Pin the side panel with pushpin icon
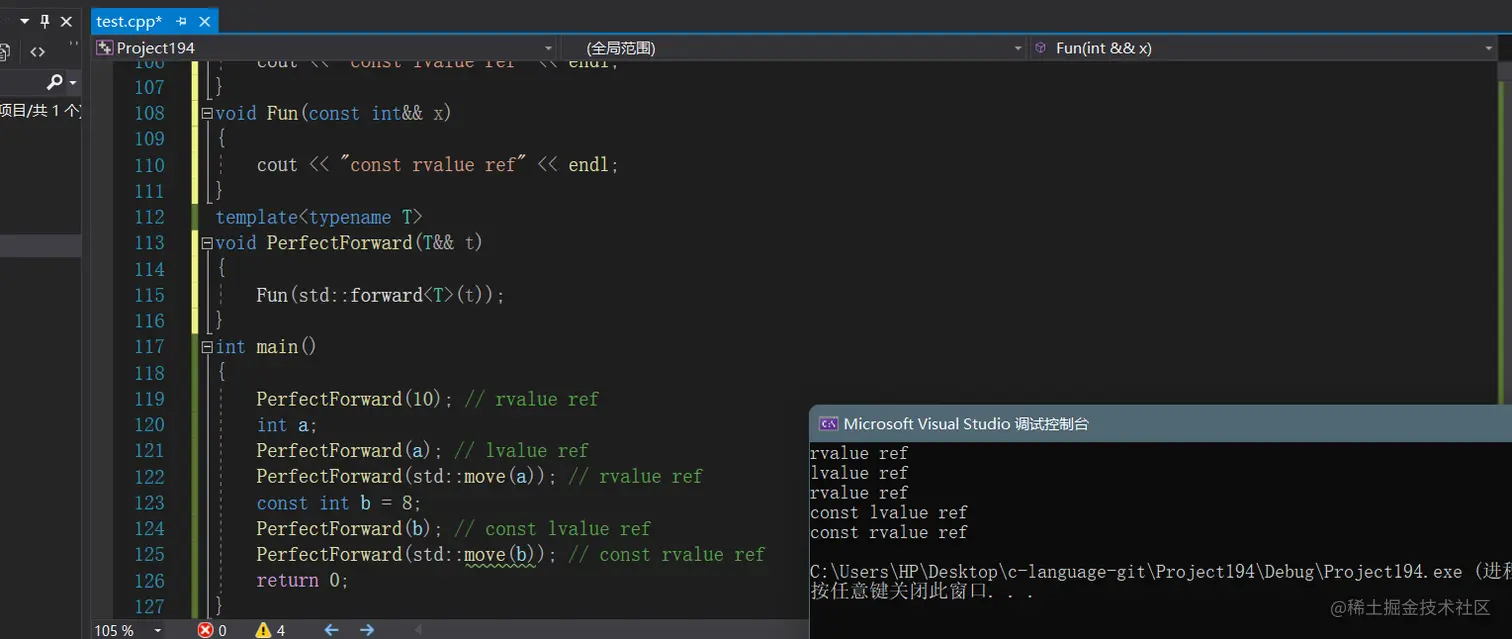This screenshot has width=1512, height=639. 45,21
